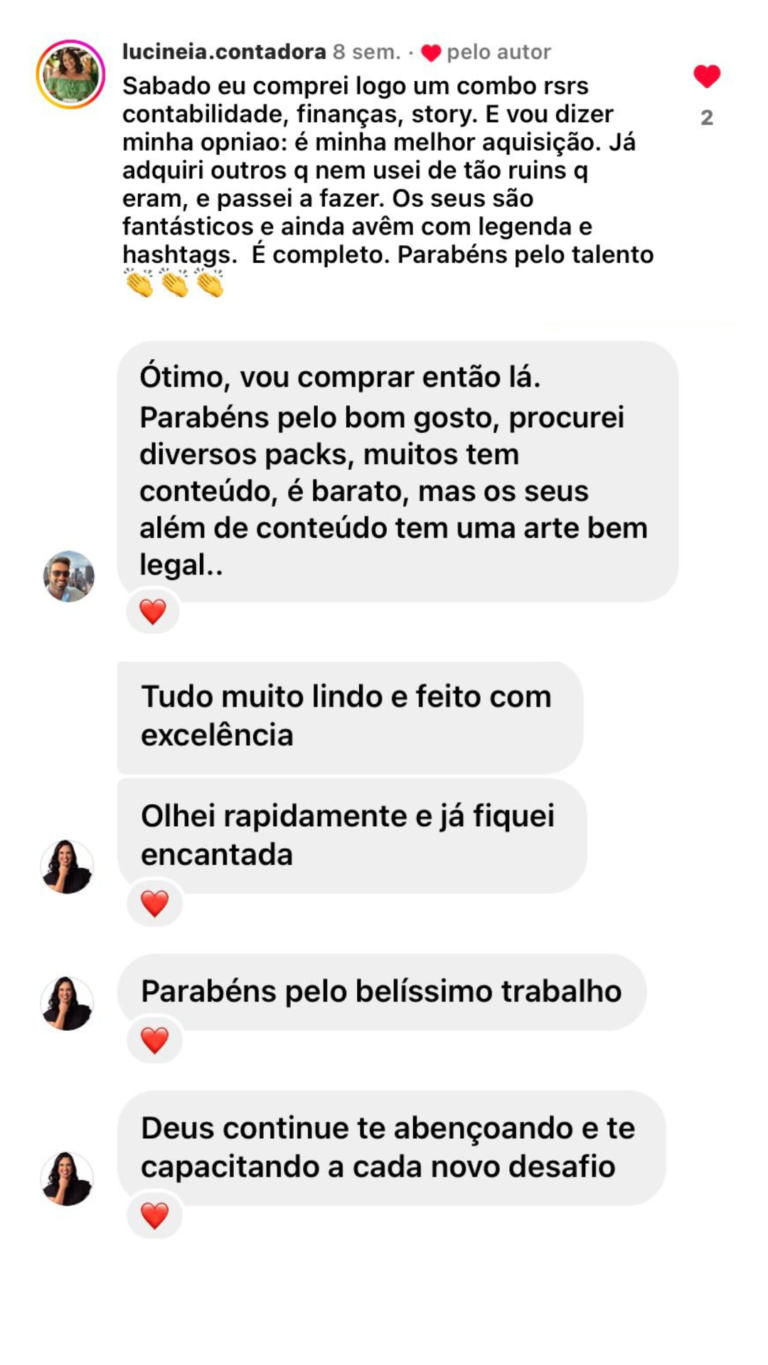Tap the heart reaction under the 'Ótimo, vou comprar' message
The image size is (768, 1365).
(153, 611)
